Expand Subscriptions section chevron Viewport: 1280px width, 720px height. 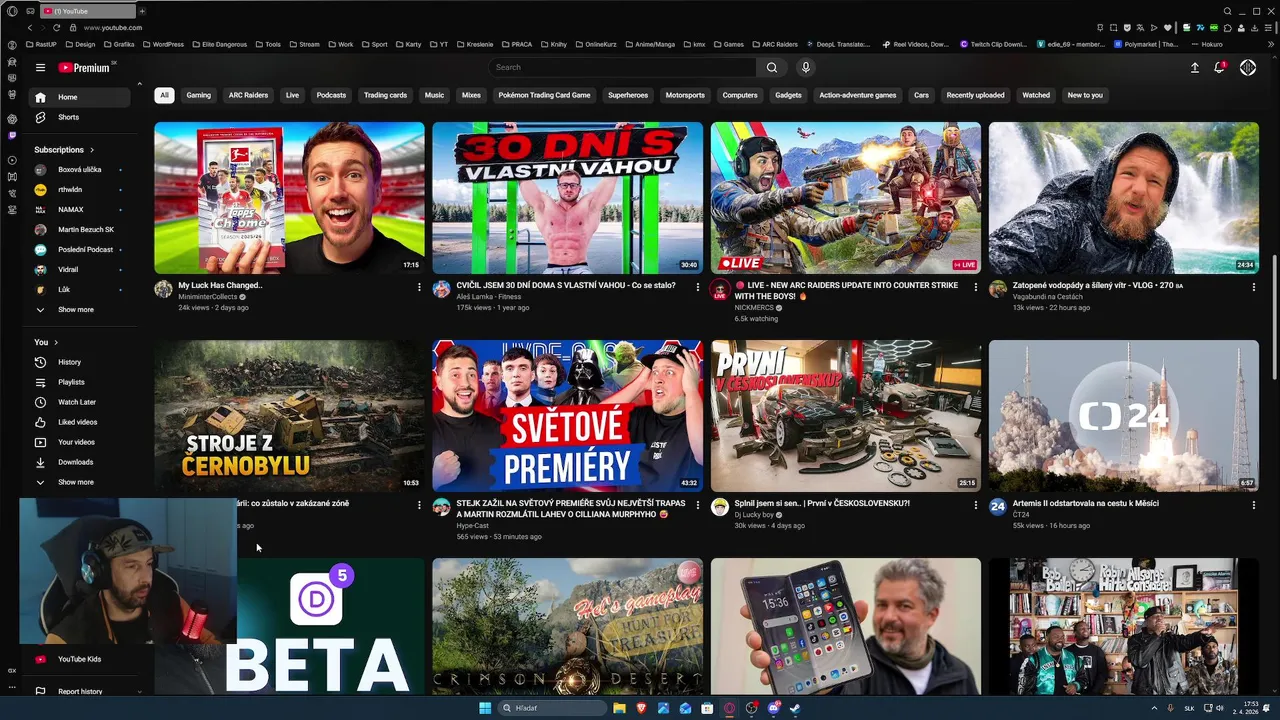click(92, 150)
